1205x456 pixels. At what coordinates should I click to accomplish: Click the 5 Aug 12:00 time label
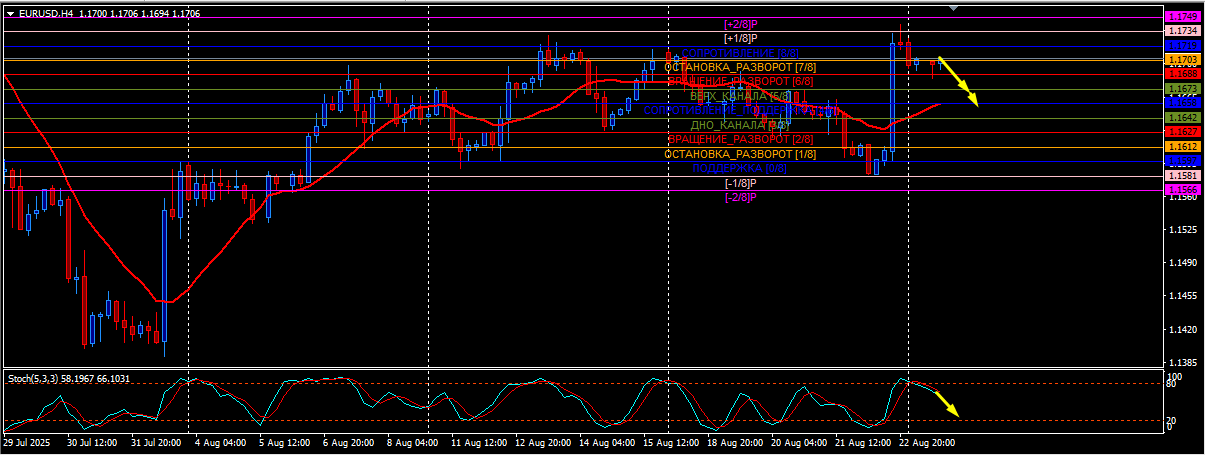(x=284, y=441)
